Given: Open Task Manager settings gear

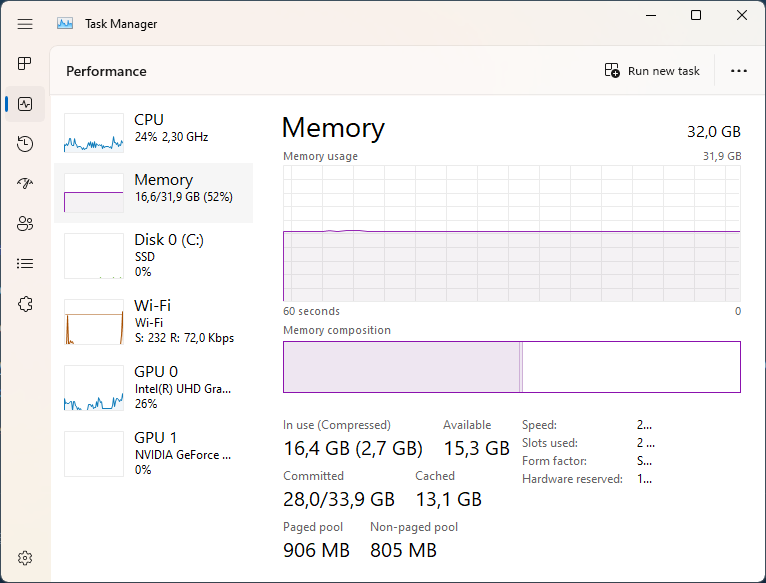Looking at the screenshot, I should pyautogui.click(x=25, y=558).
